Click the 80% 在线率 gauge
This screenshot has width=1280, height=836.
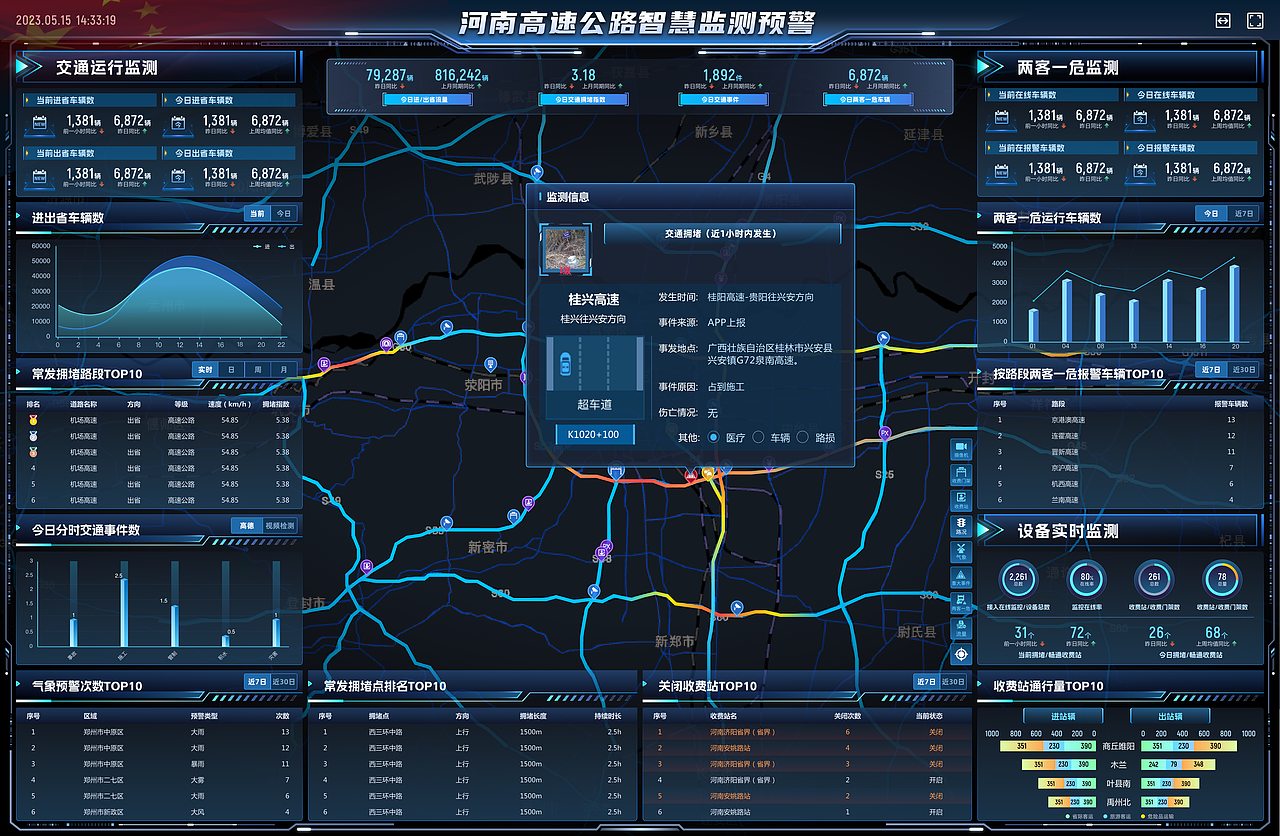(x=1086, y=579)
